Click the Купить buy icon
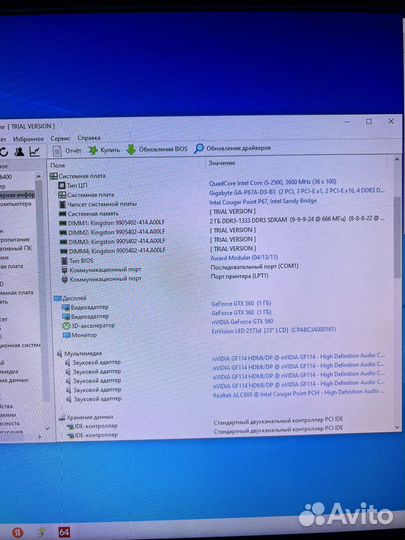The height and width of the screenshot is (540, 405). (x=93, y=150)
